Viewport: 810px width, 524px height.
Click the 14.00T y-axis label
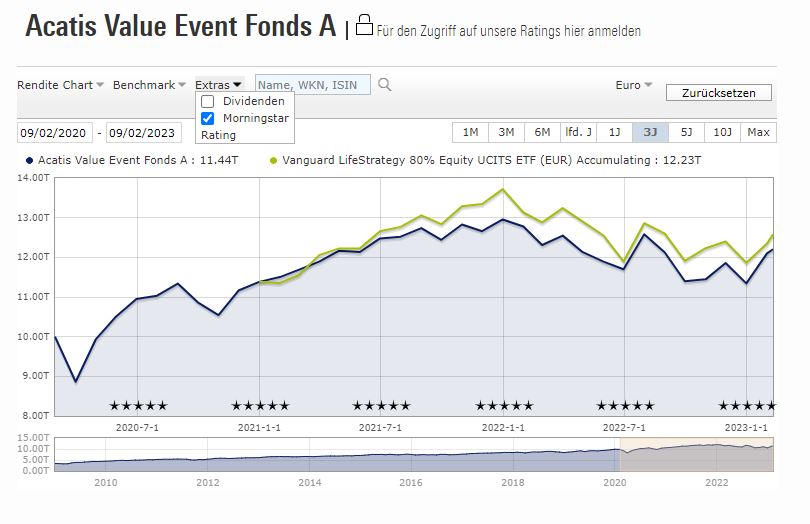(33, 178)
